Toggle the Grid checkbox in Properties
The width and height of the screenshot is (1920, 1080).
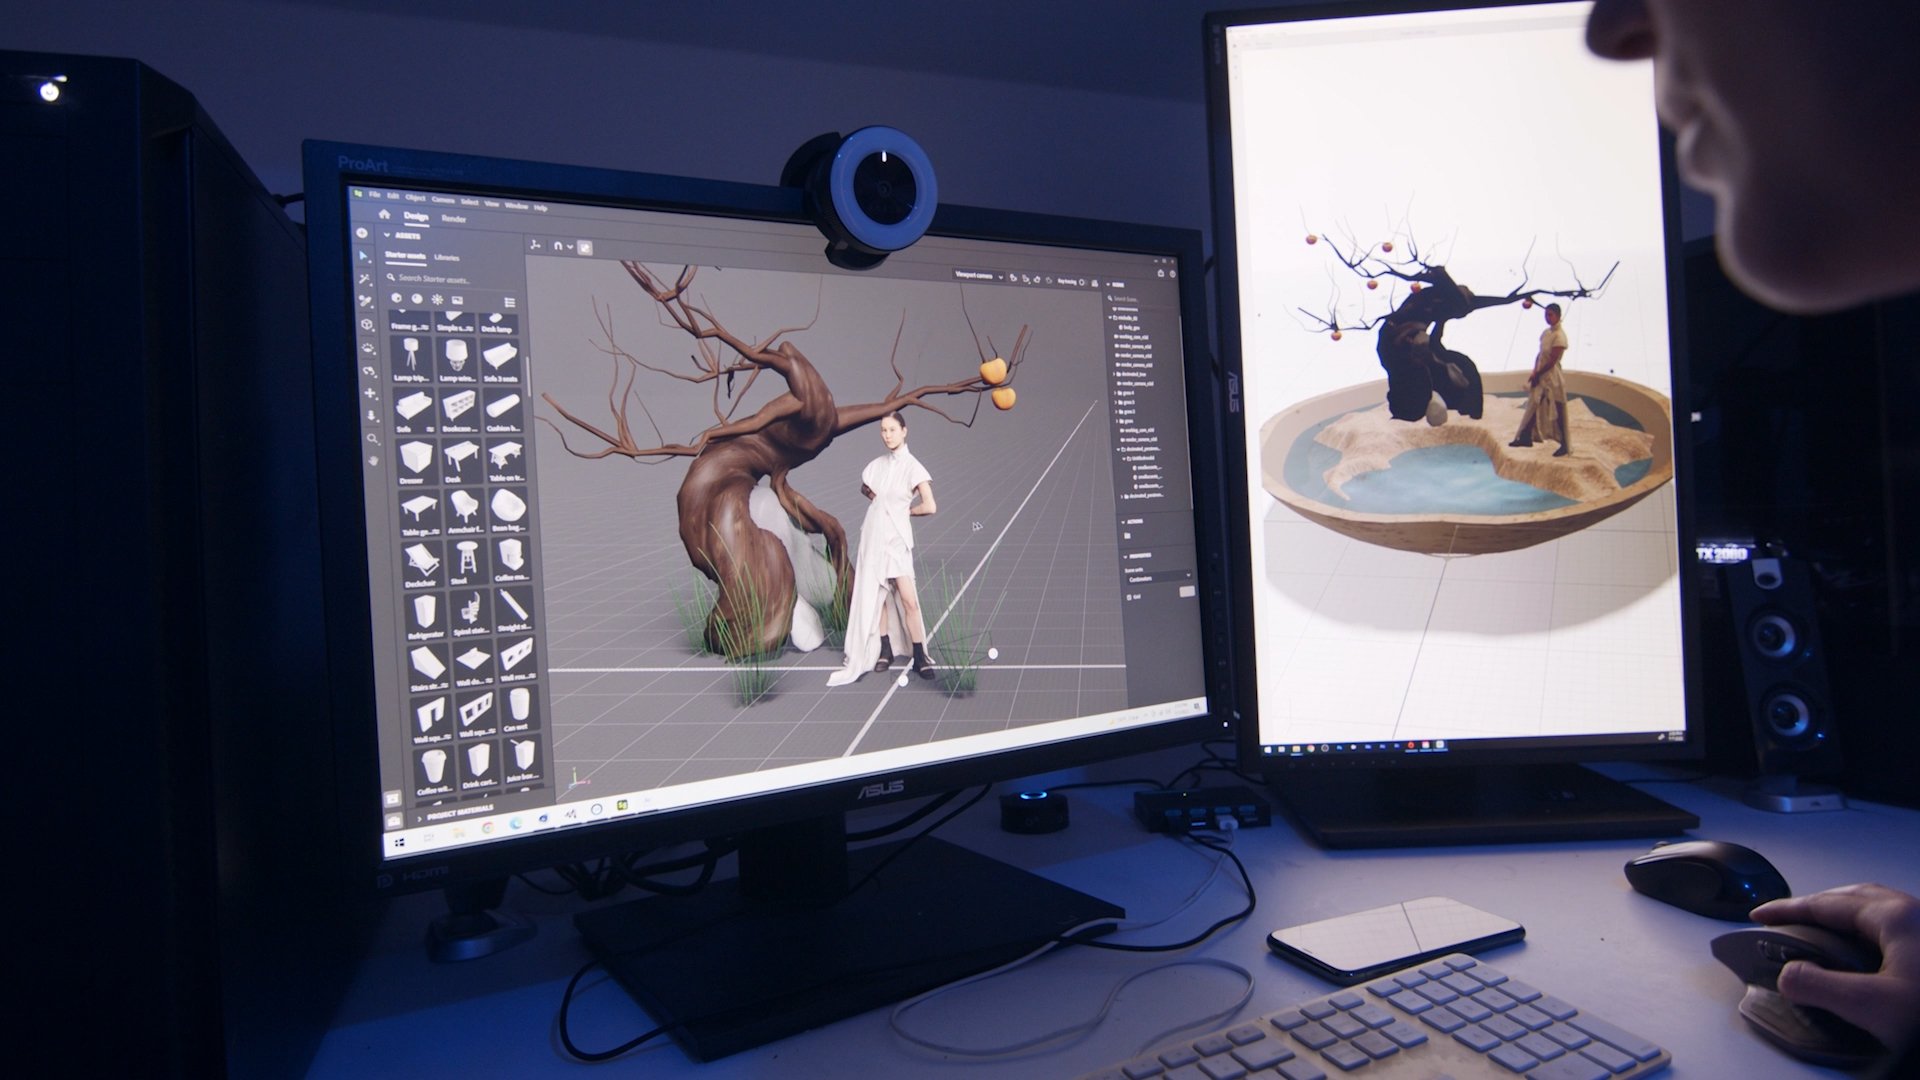(x=1130, y=596)
